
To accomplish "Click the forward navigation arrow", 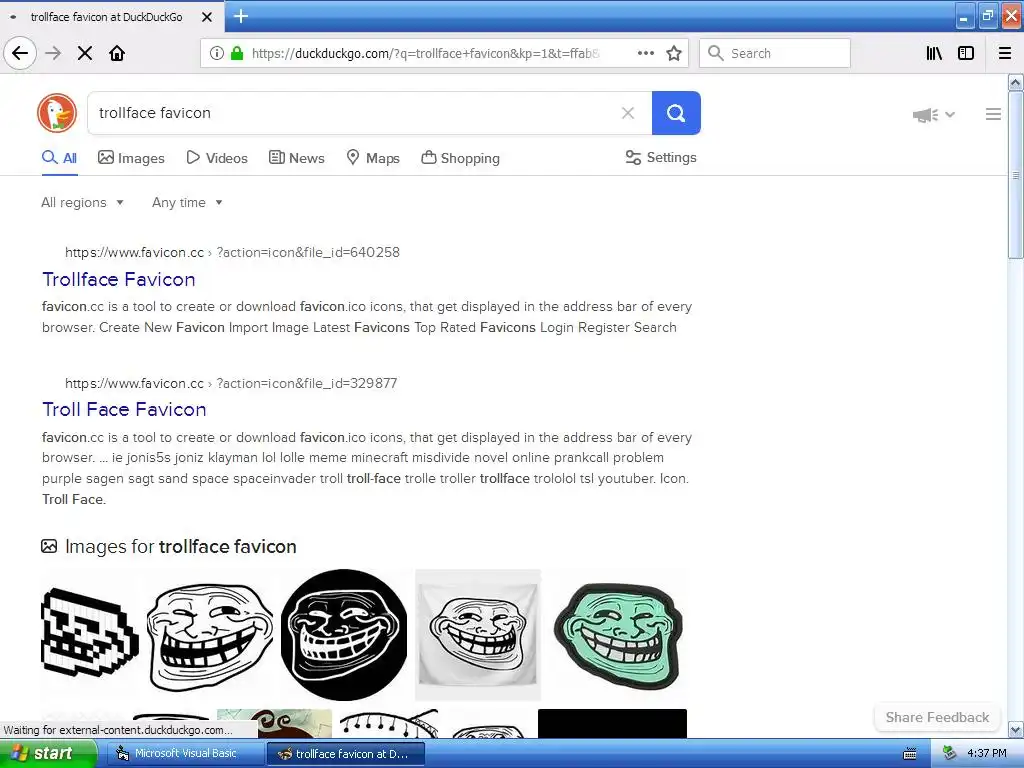I will (x=53, y=53).
